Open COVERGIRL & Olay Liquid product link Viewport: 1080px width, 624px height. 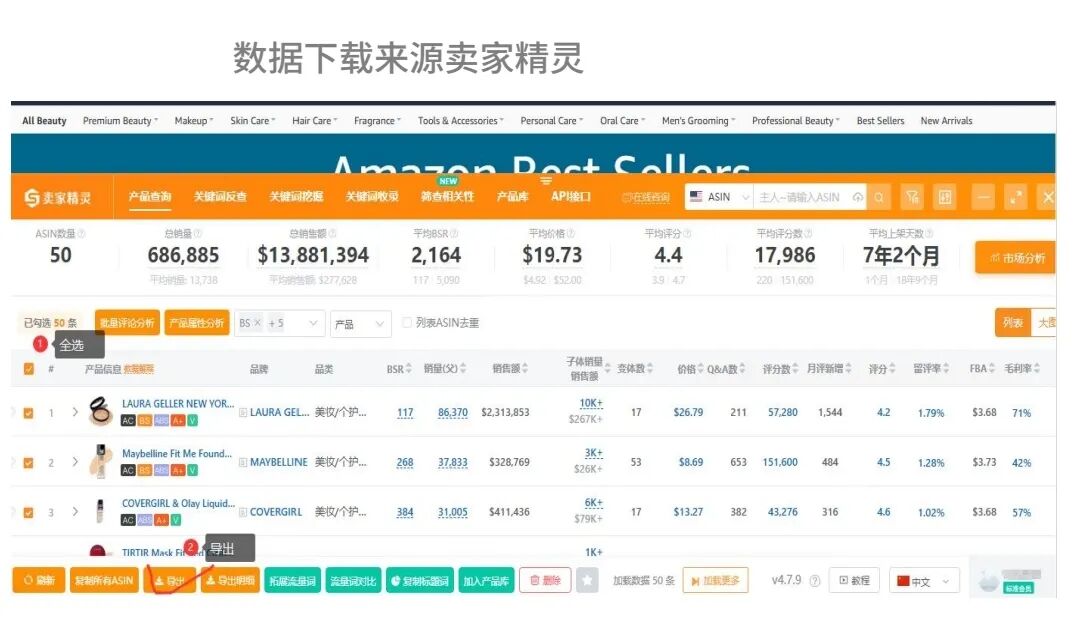pyautogui.click(x=178, y=503)
